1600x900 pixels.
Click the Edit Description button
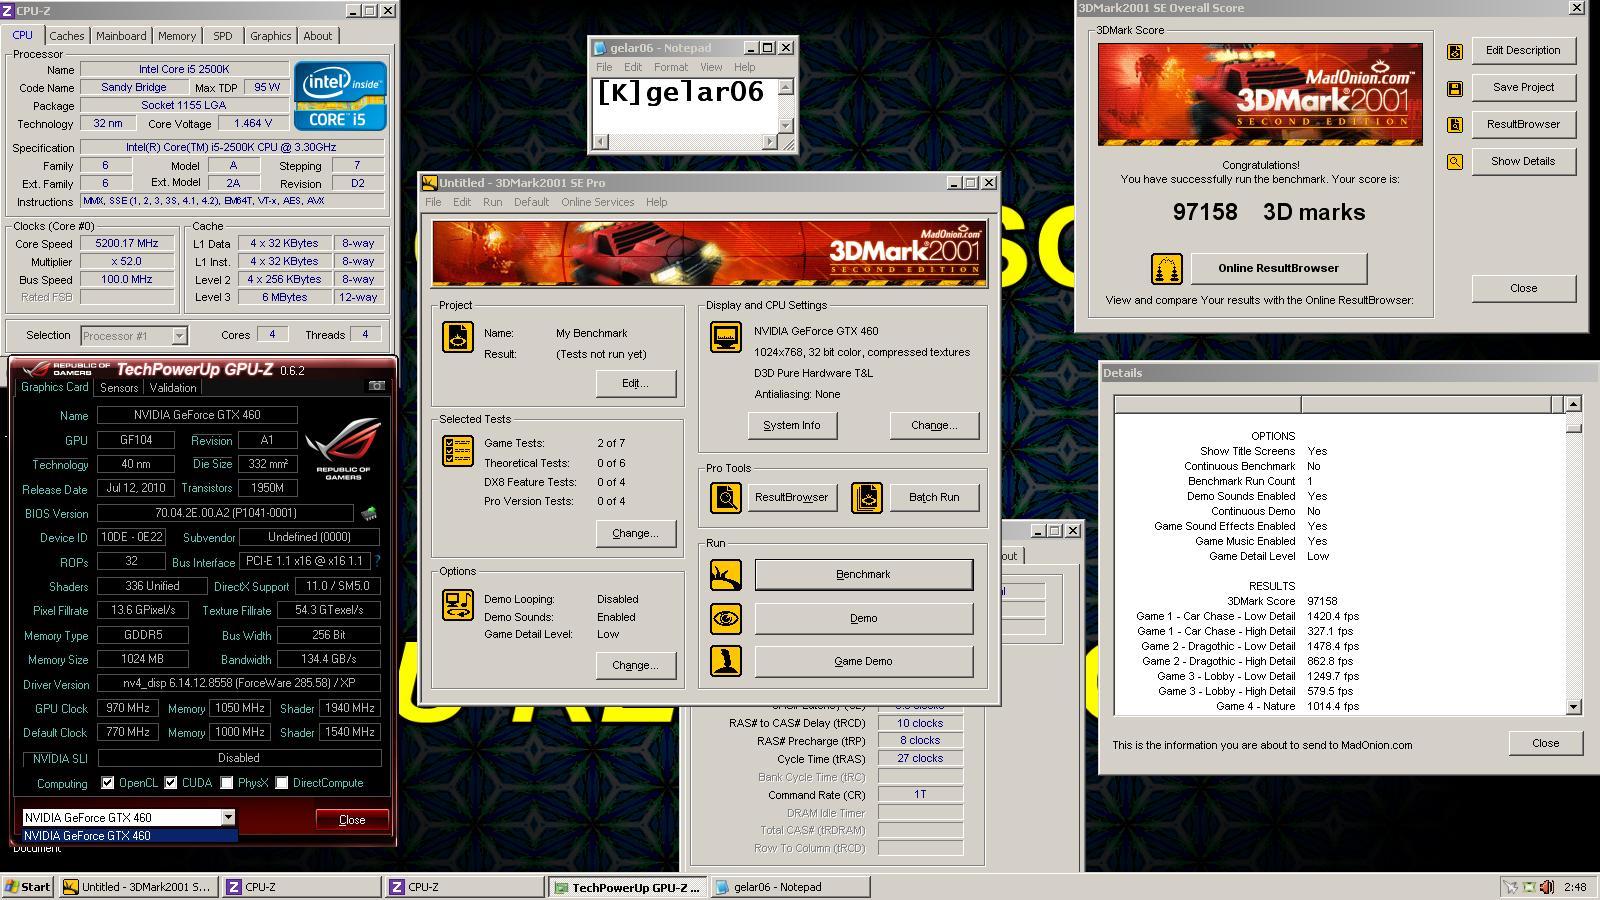click(1523, 51)
